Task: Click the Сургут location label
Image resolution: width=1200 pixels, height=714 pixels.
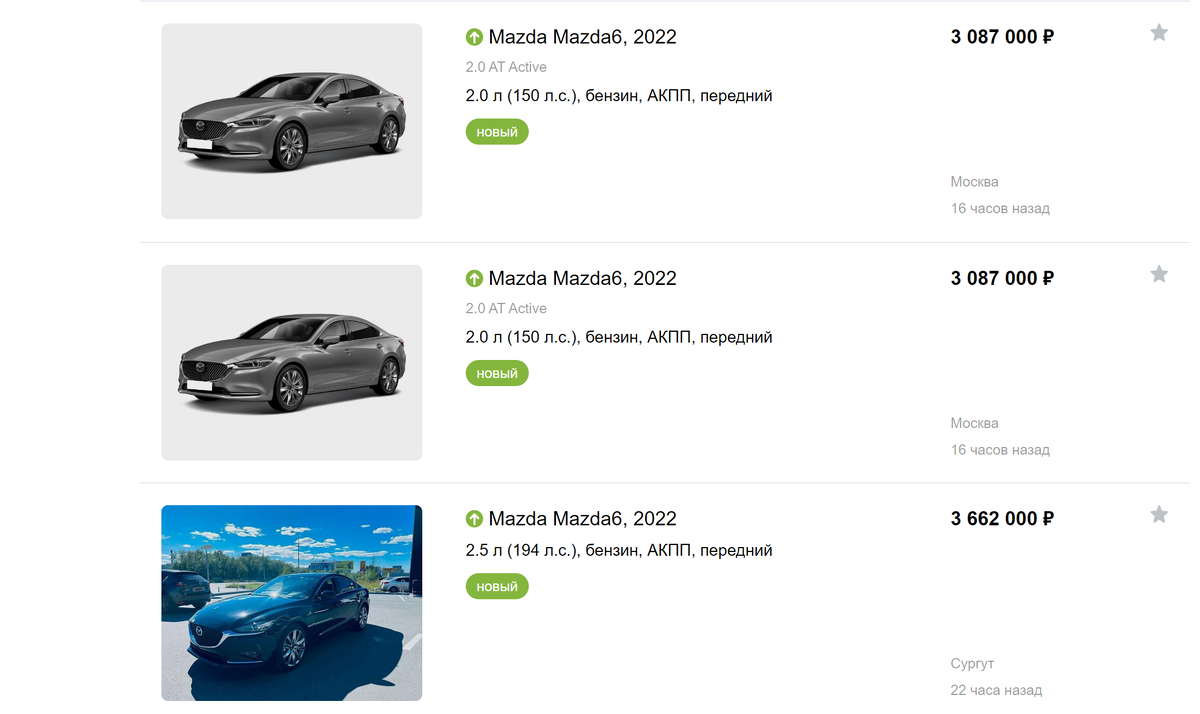Action: (x=972, y=664)
